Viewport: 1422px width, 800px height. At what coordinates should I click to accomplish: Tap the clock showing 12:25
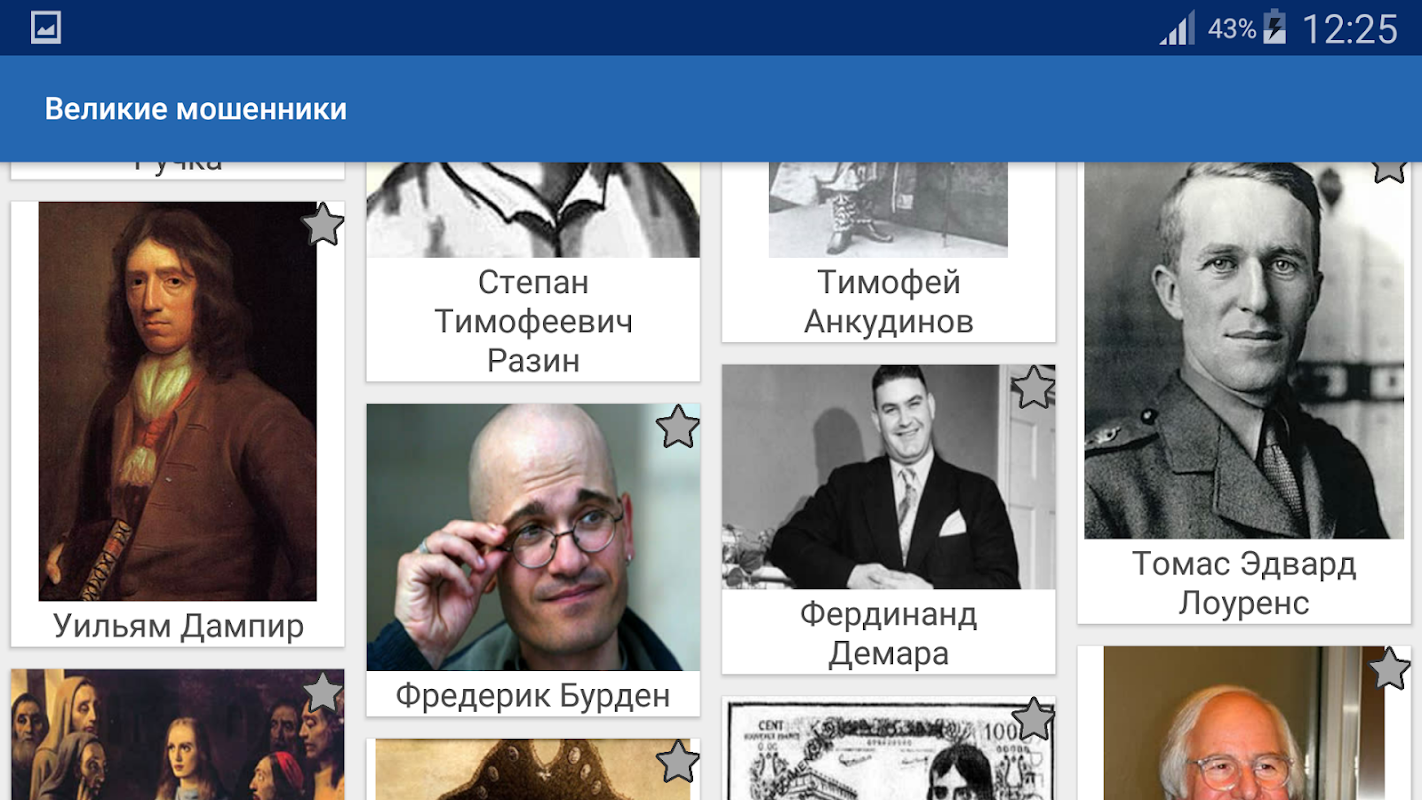[1350, 28]
